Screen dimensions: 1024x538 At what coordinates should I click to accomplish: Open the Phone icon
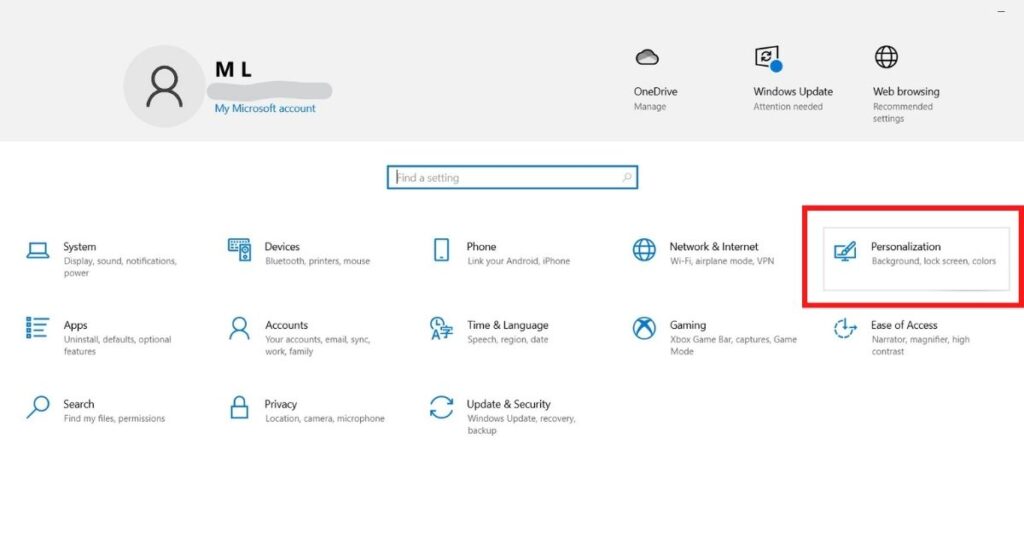(441, 250)
